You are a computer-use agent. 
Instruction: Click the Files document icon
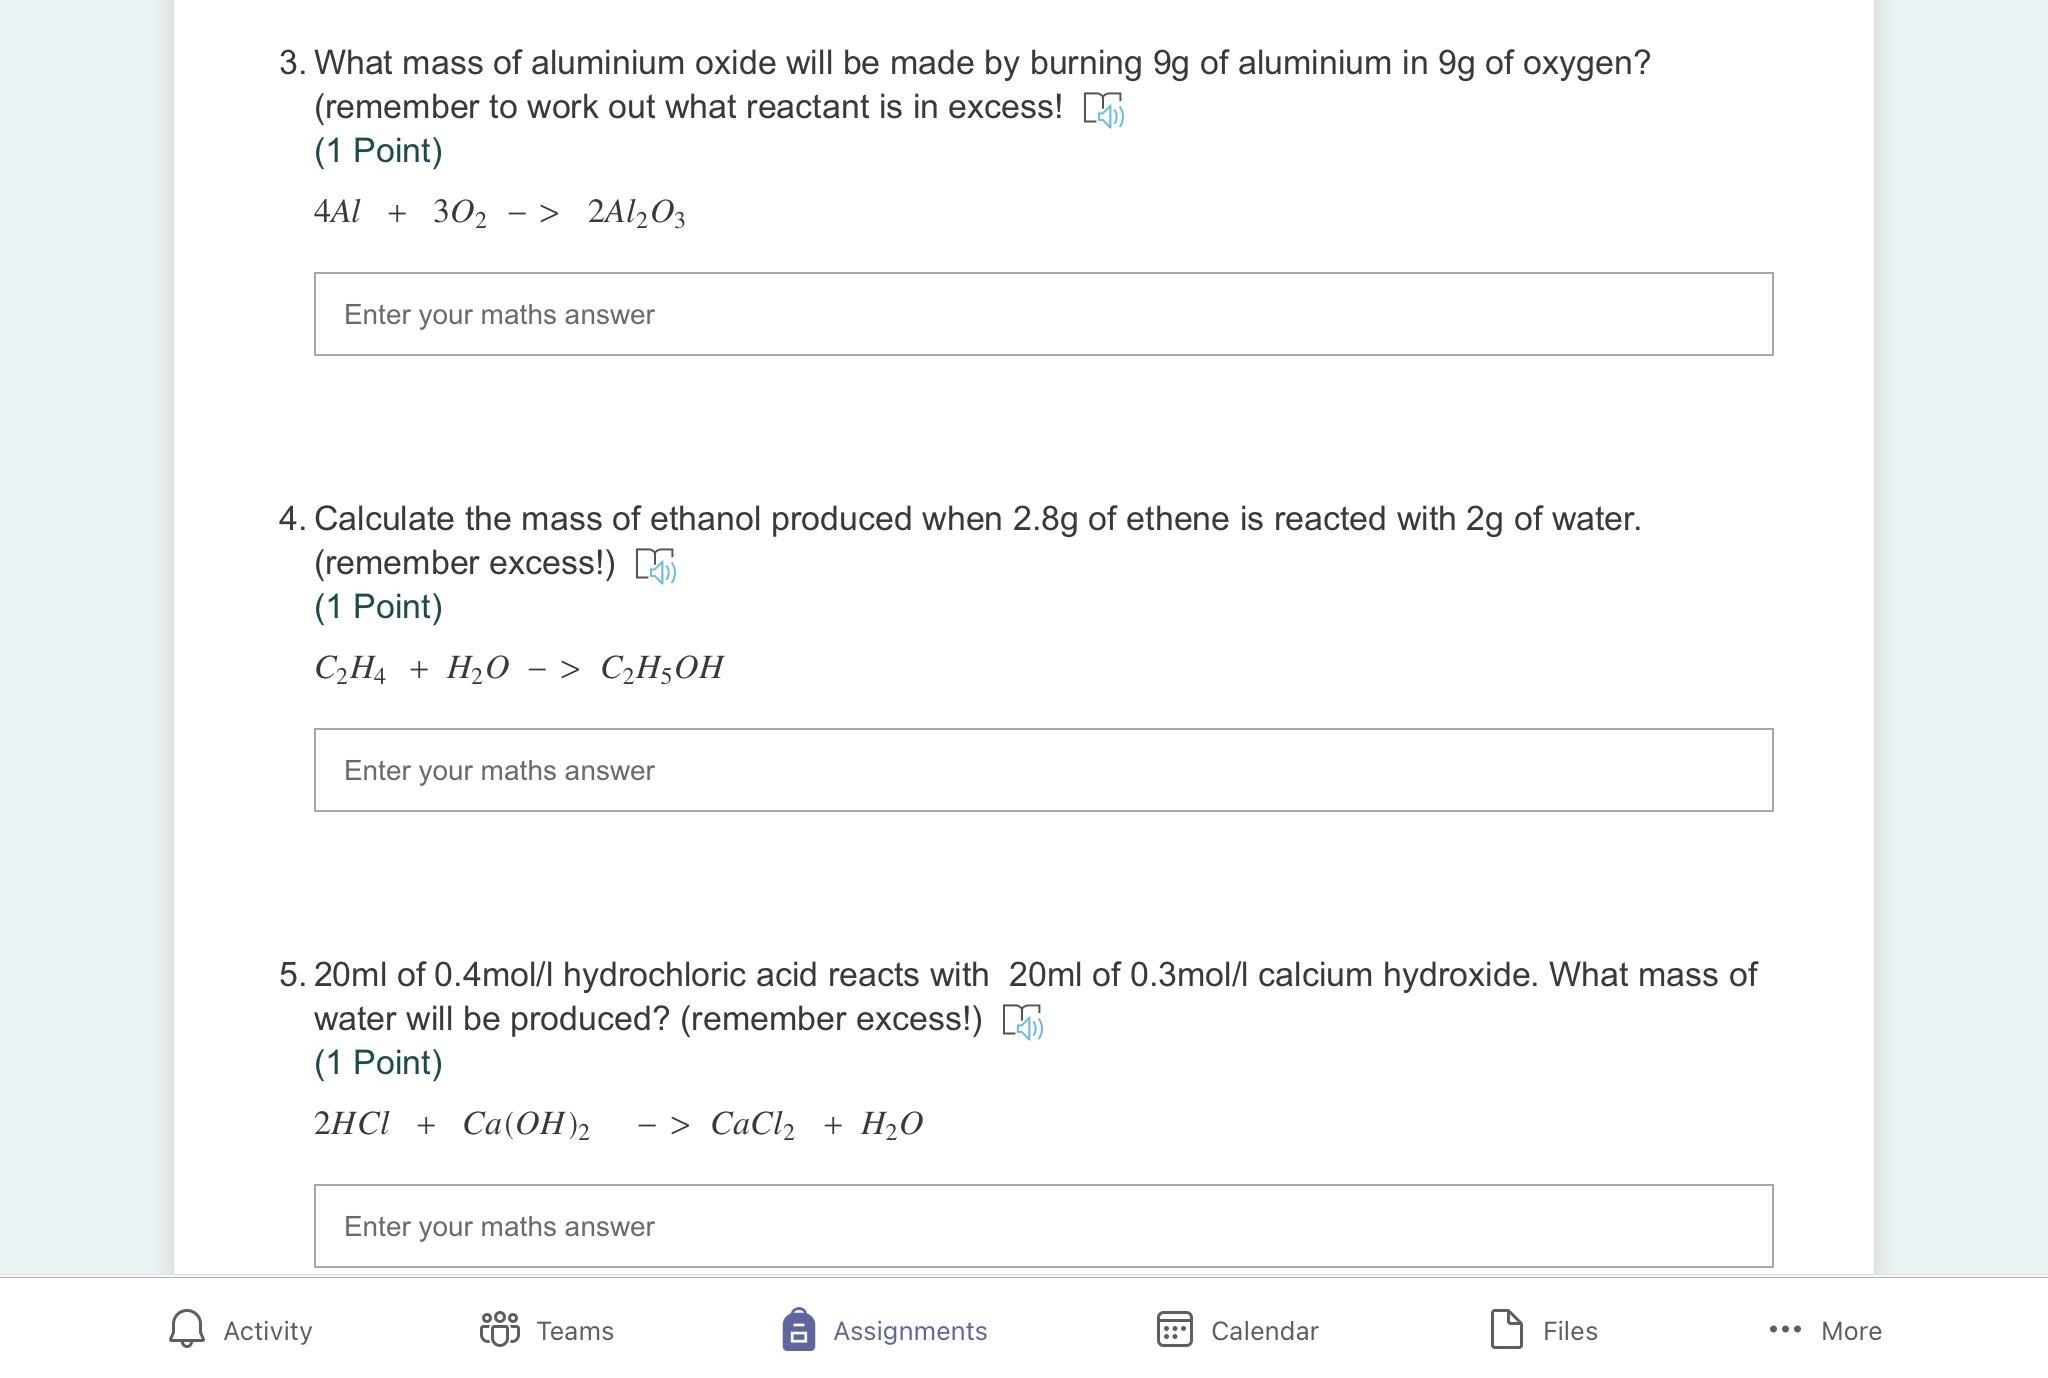1506,1330
